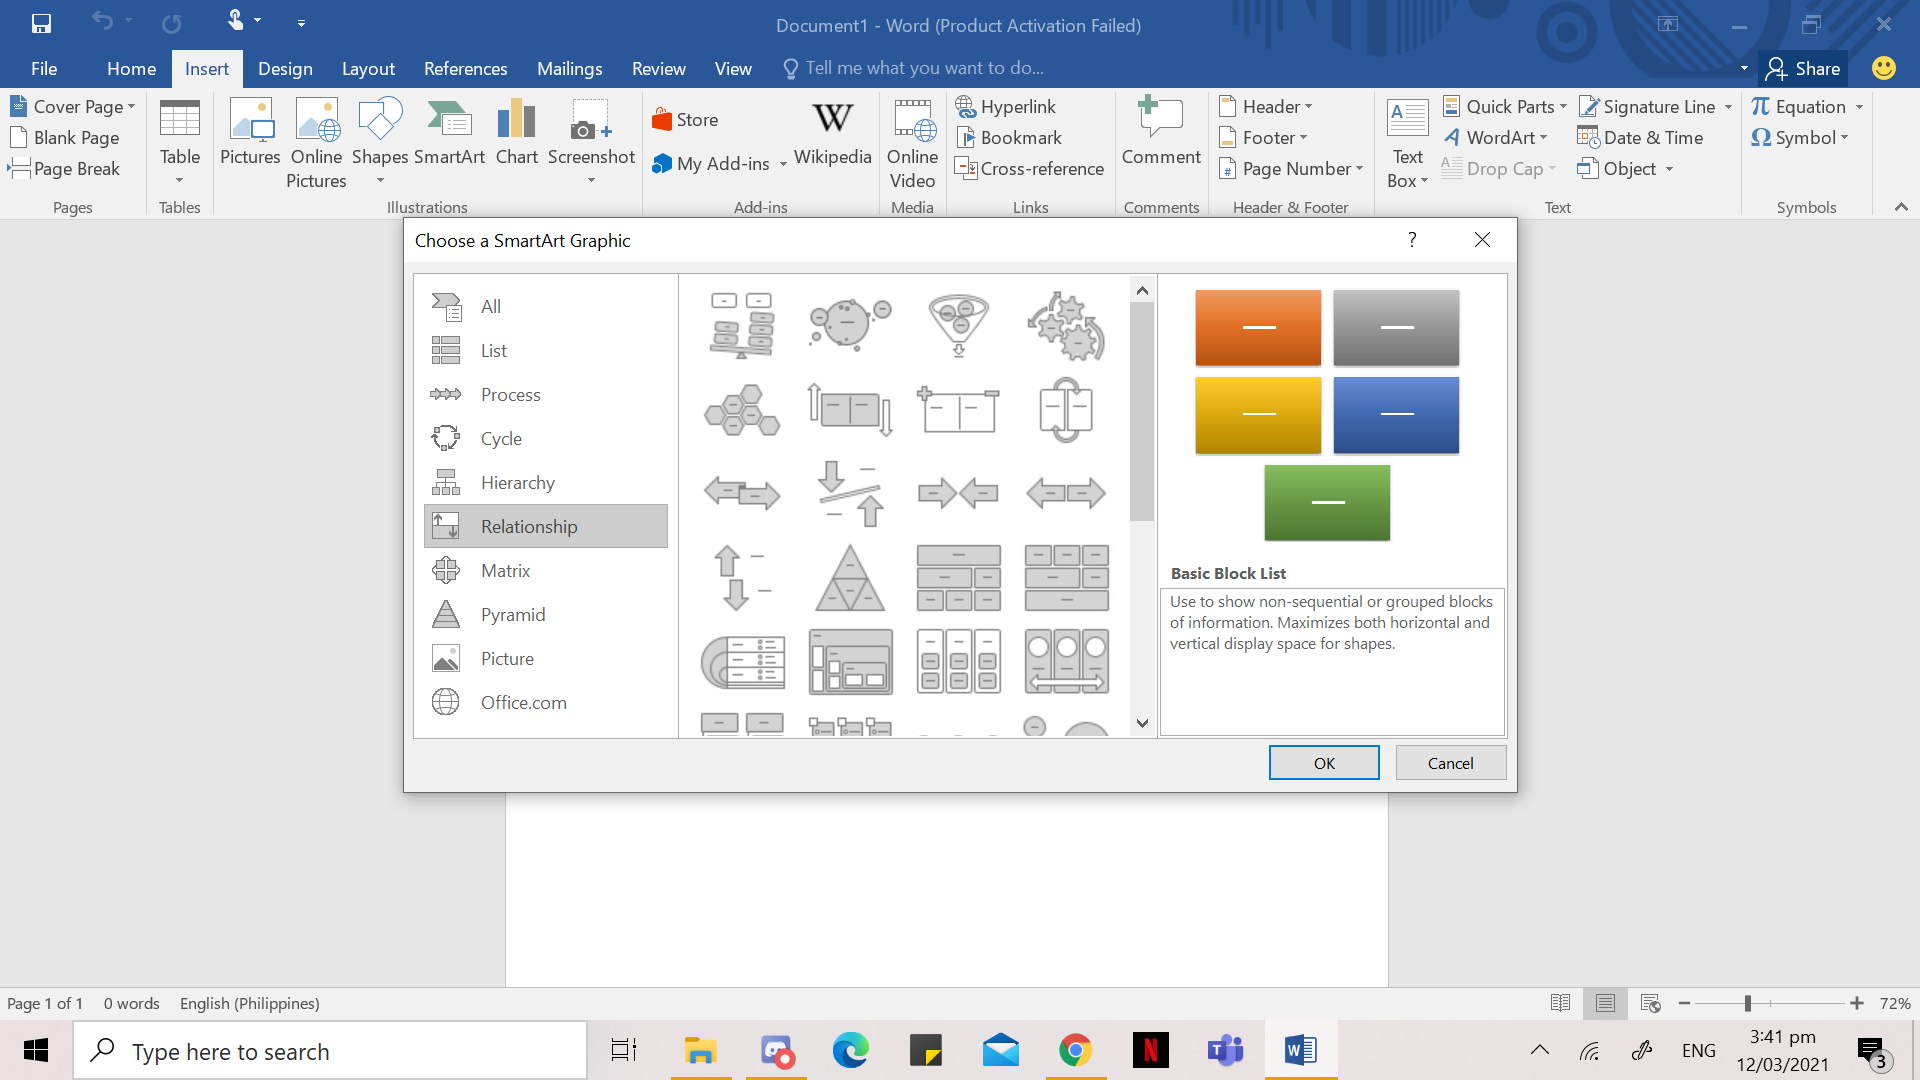Screen dimensions: 1920x1080
Task: Cancel the SmartArt dialog
Action: point(1450,762)
